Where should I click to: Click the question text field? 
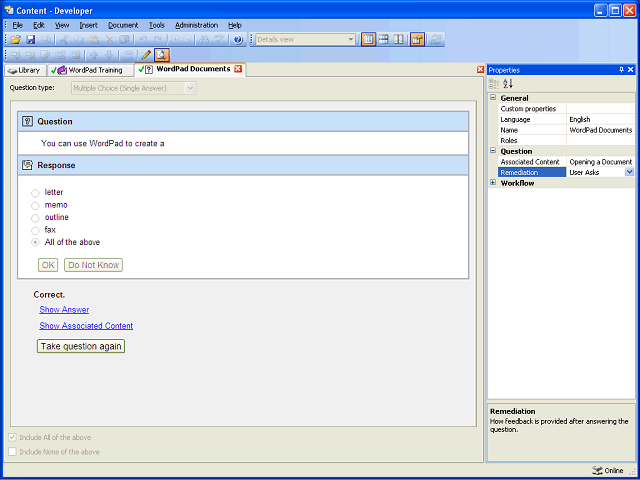tap(243, 143)
